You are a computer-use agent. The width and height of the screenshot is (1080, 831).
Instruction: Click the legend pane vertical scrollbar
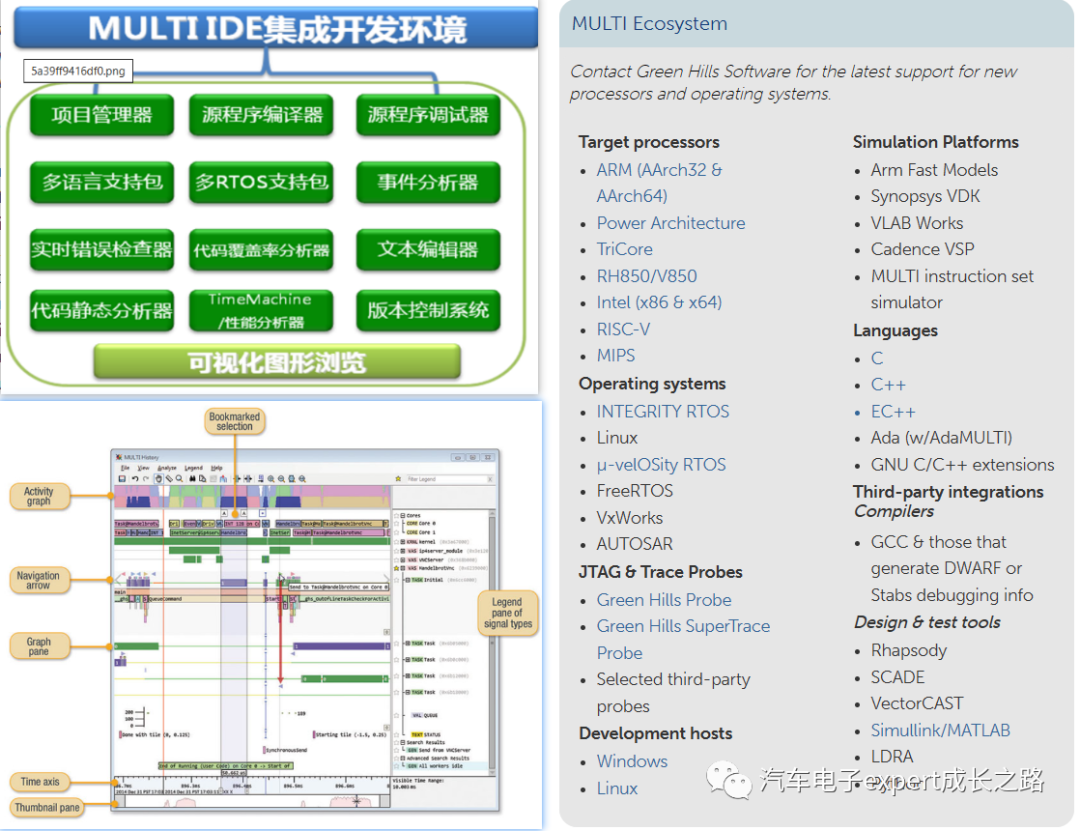tap(492, 641)
